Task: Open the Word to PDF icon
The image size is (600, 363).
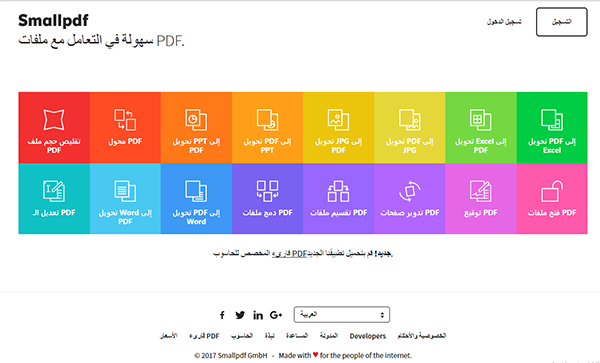Action: point(125,191)
